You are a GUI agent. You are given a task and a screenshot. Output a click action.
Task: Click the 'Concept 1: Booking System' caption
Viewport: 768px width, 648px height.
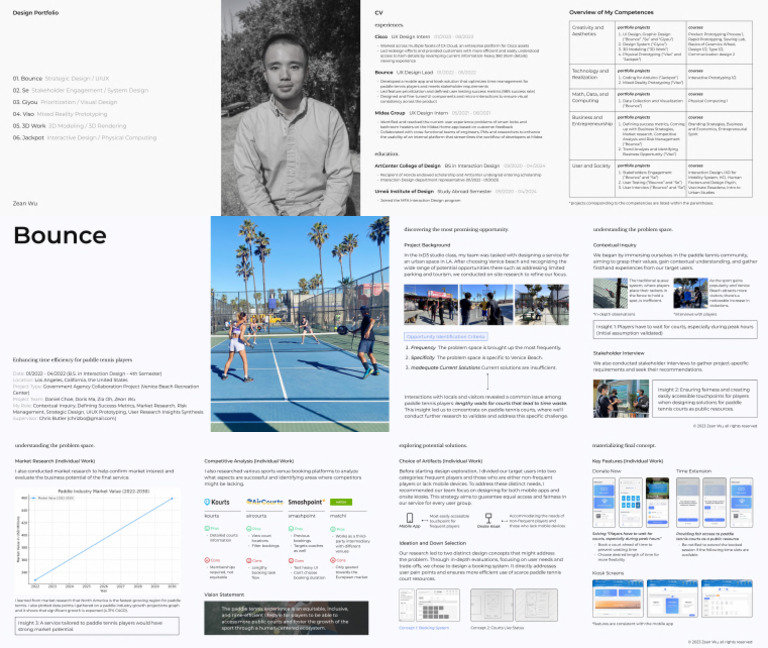coord(424,627)
